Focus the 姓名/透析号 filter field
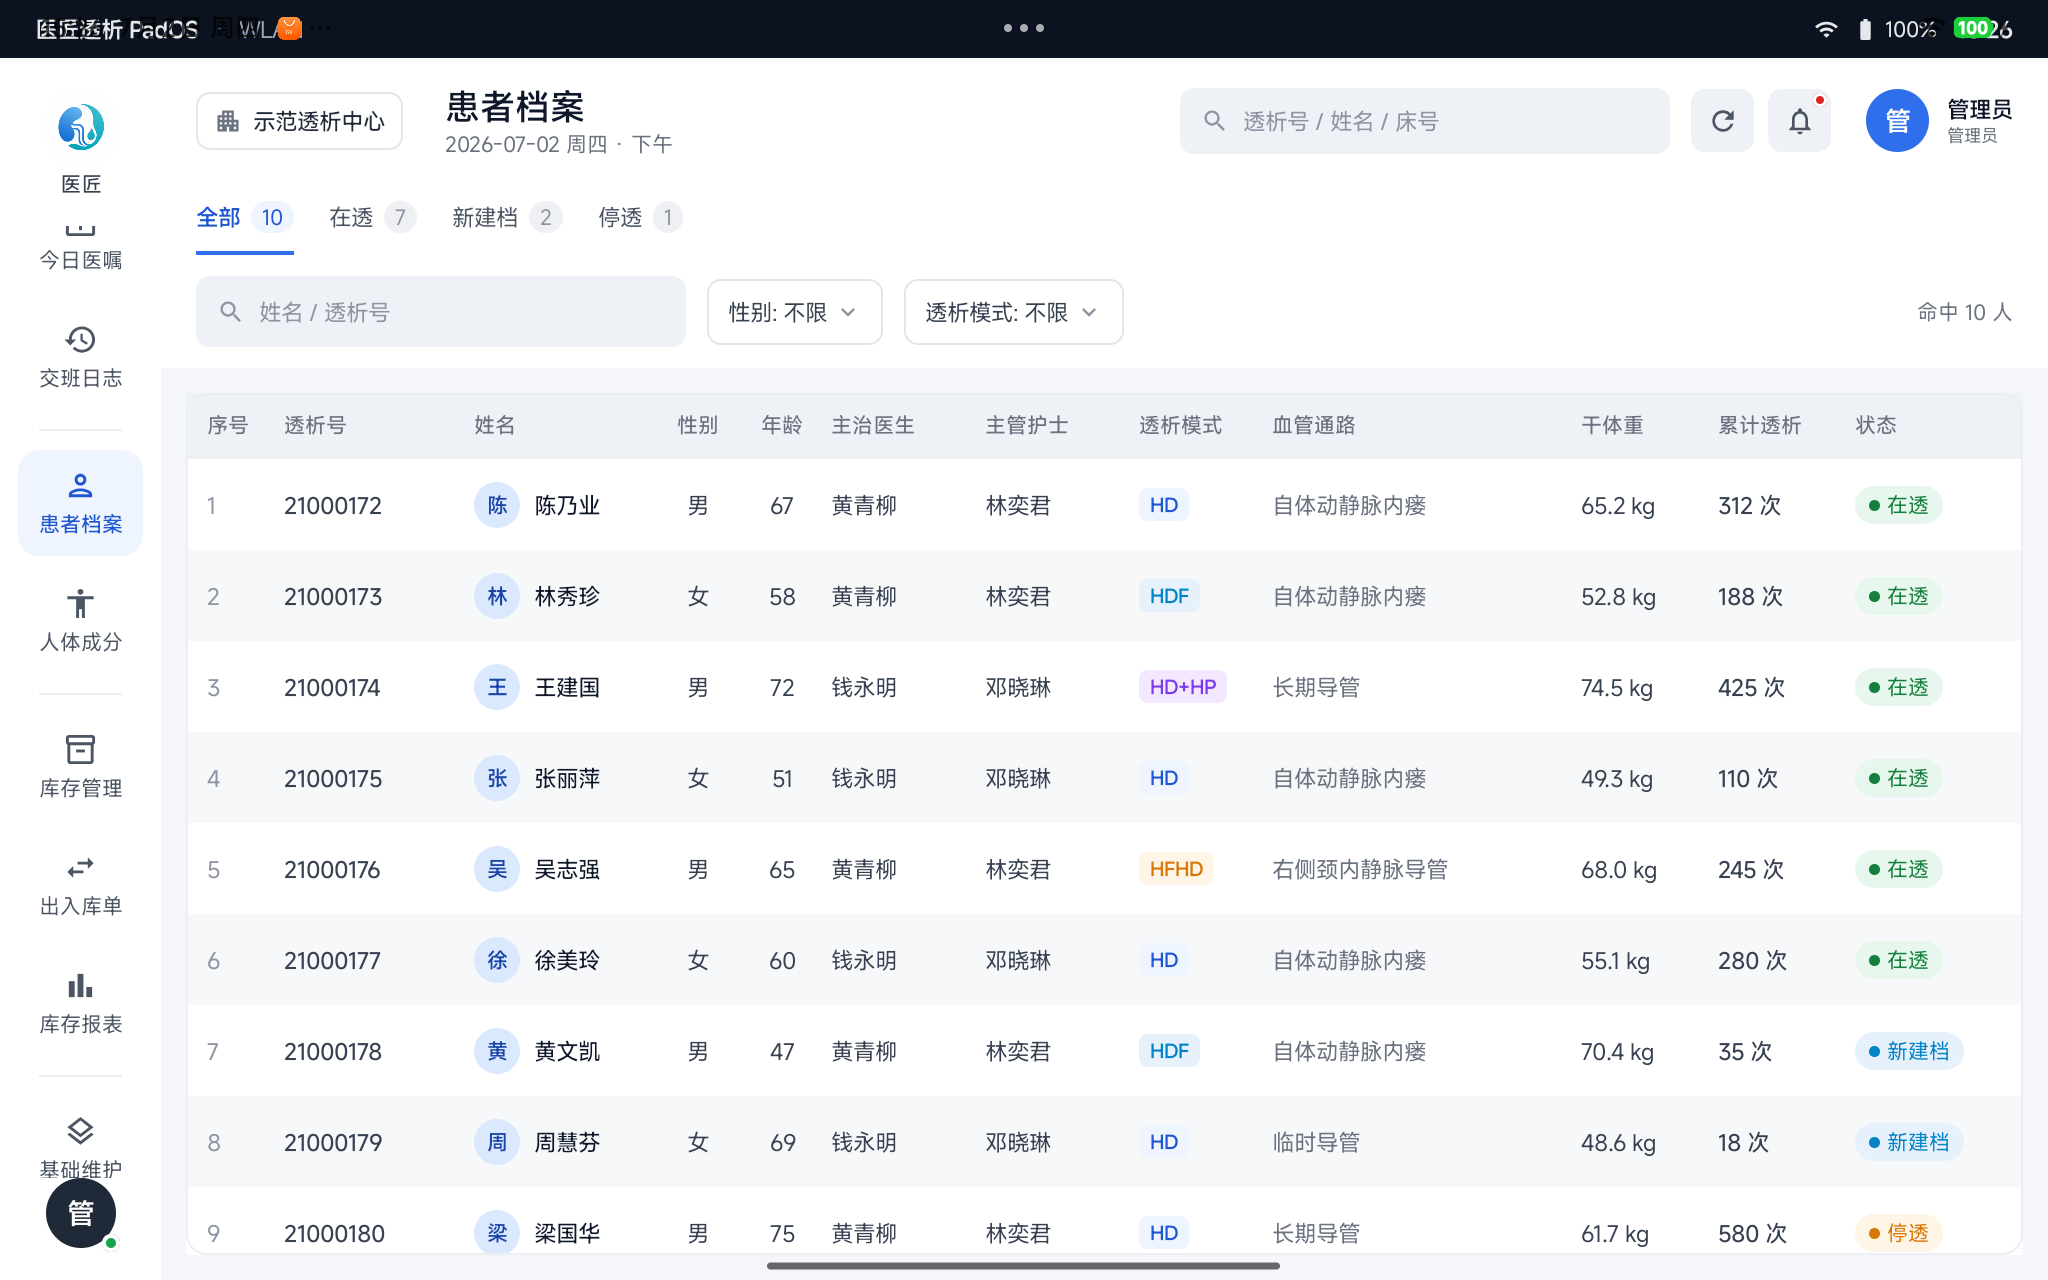Image resolution: width=2048 pixels, height=1280 pixels. (440, 312)
